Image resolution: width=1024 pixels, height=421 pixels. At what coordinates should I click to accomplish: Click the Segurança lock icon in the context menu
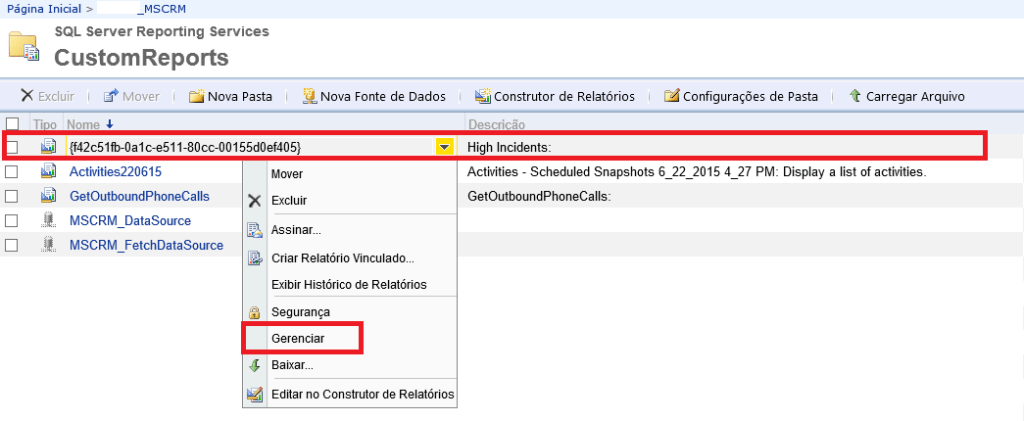254,313
